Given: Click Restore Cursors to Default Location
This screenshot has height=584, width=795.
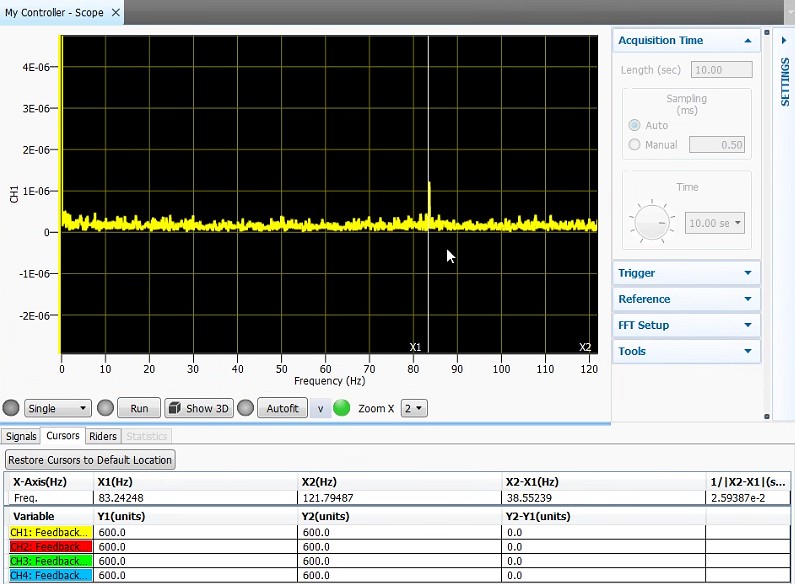Looking at the screenshot, I should (x=90, y=460).
